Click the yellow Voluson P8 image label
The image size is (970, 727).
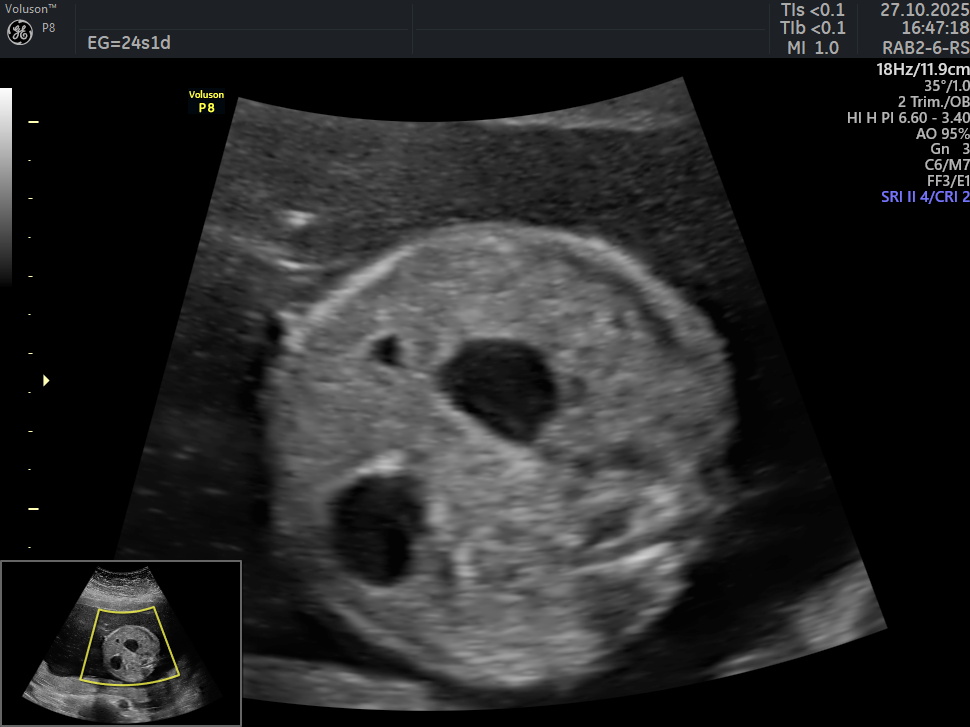click(x=206, y=102)
